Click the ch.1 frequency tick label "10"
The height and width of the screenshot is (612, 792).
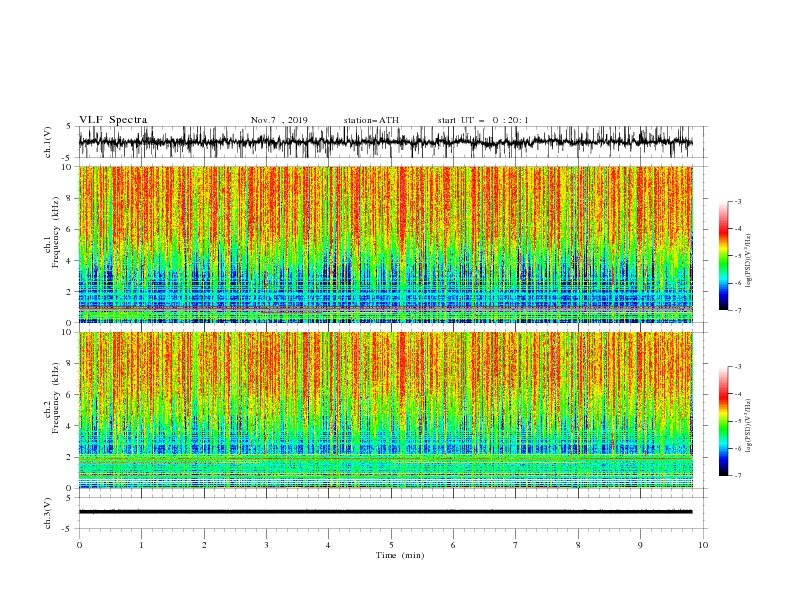point(67,167)
